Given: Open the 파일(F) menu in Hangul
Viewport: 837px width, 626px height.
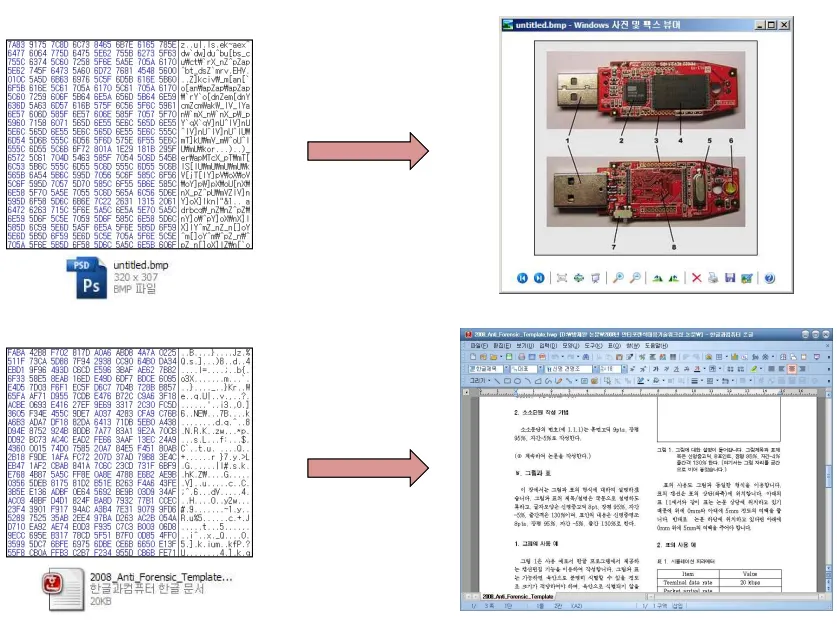Looking at the screenshot, I should [479, 346].
